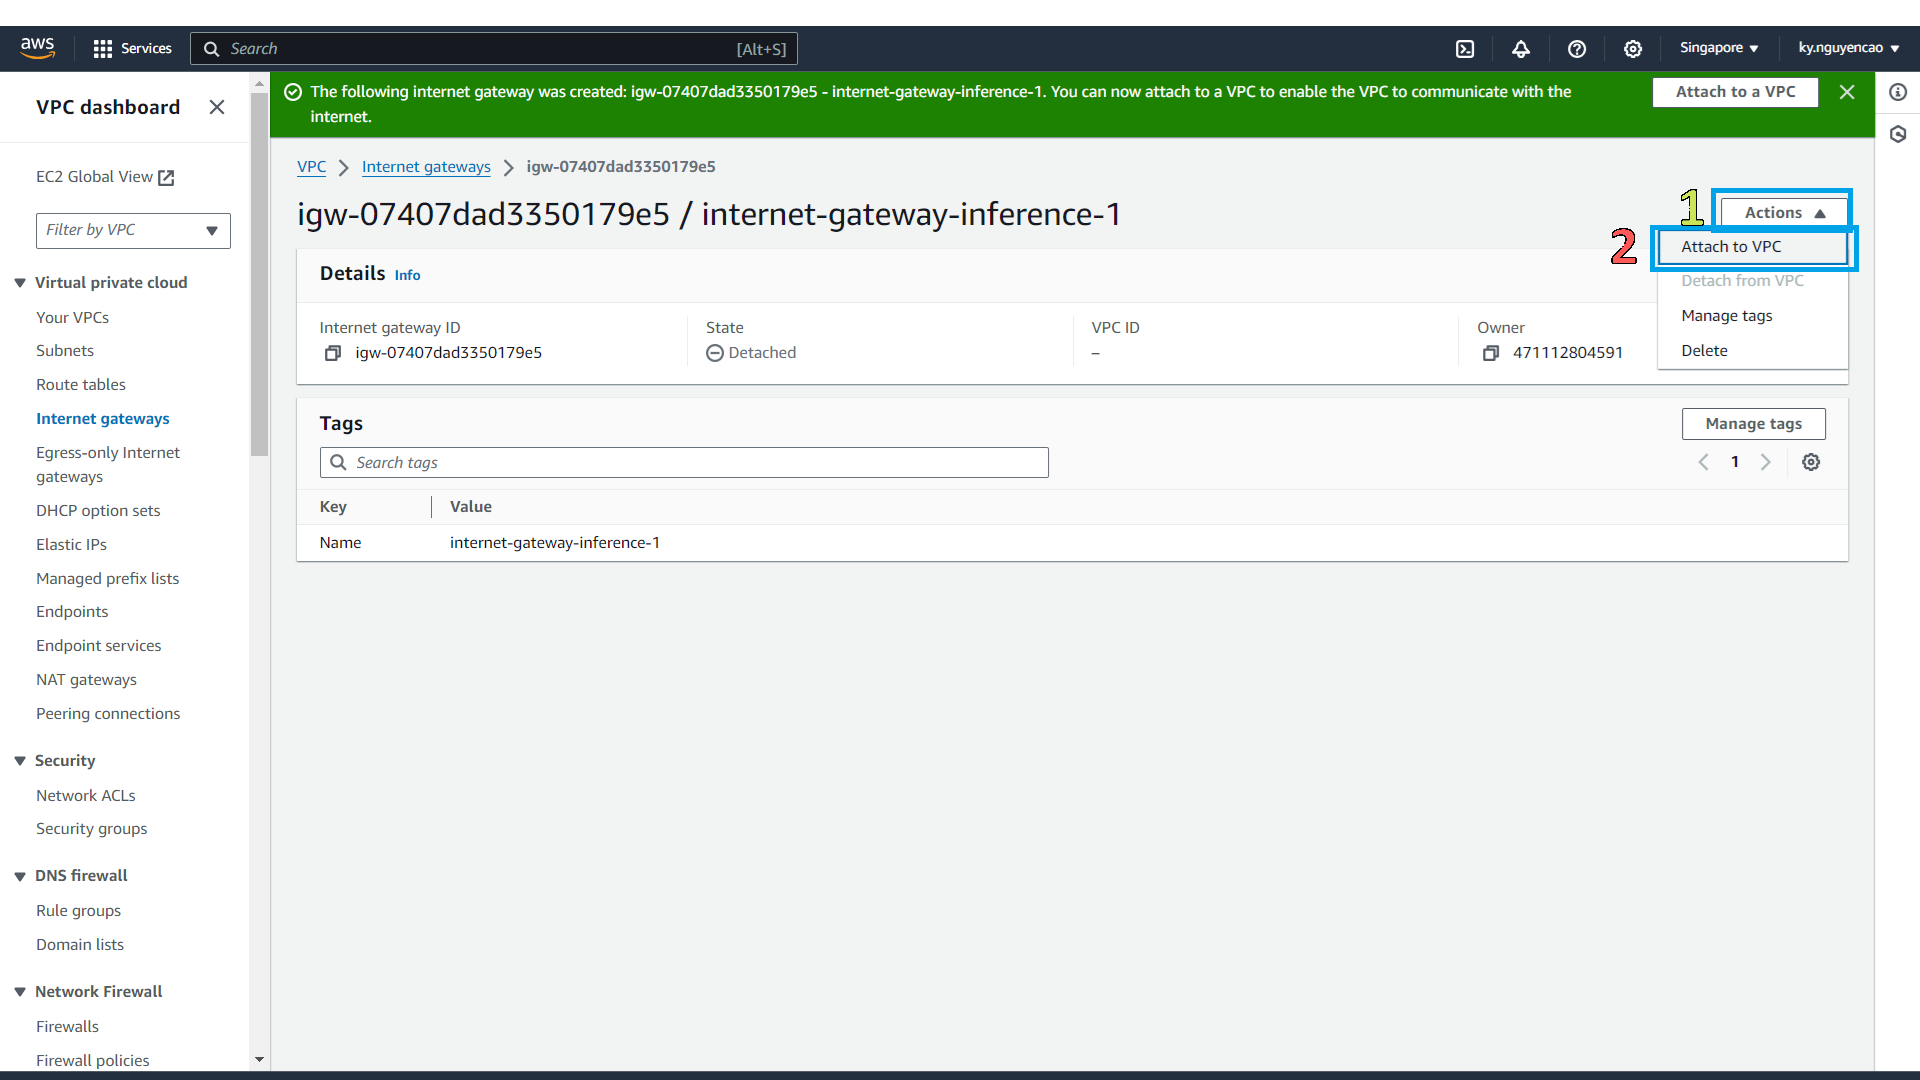Open NAT gateways in sidebar
The width and height of the screenshot is (1920, 1080).
coord(87,680)
